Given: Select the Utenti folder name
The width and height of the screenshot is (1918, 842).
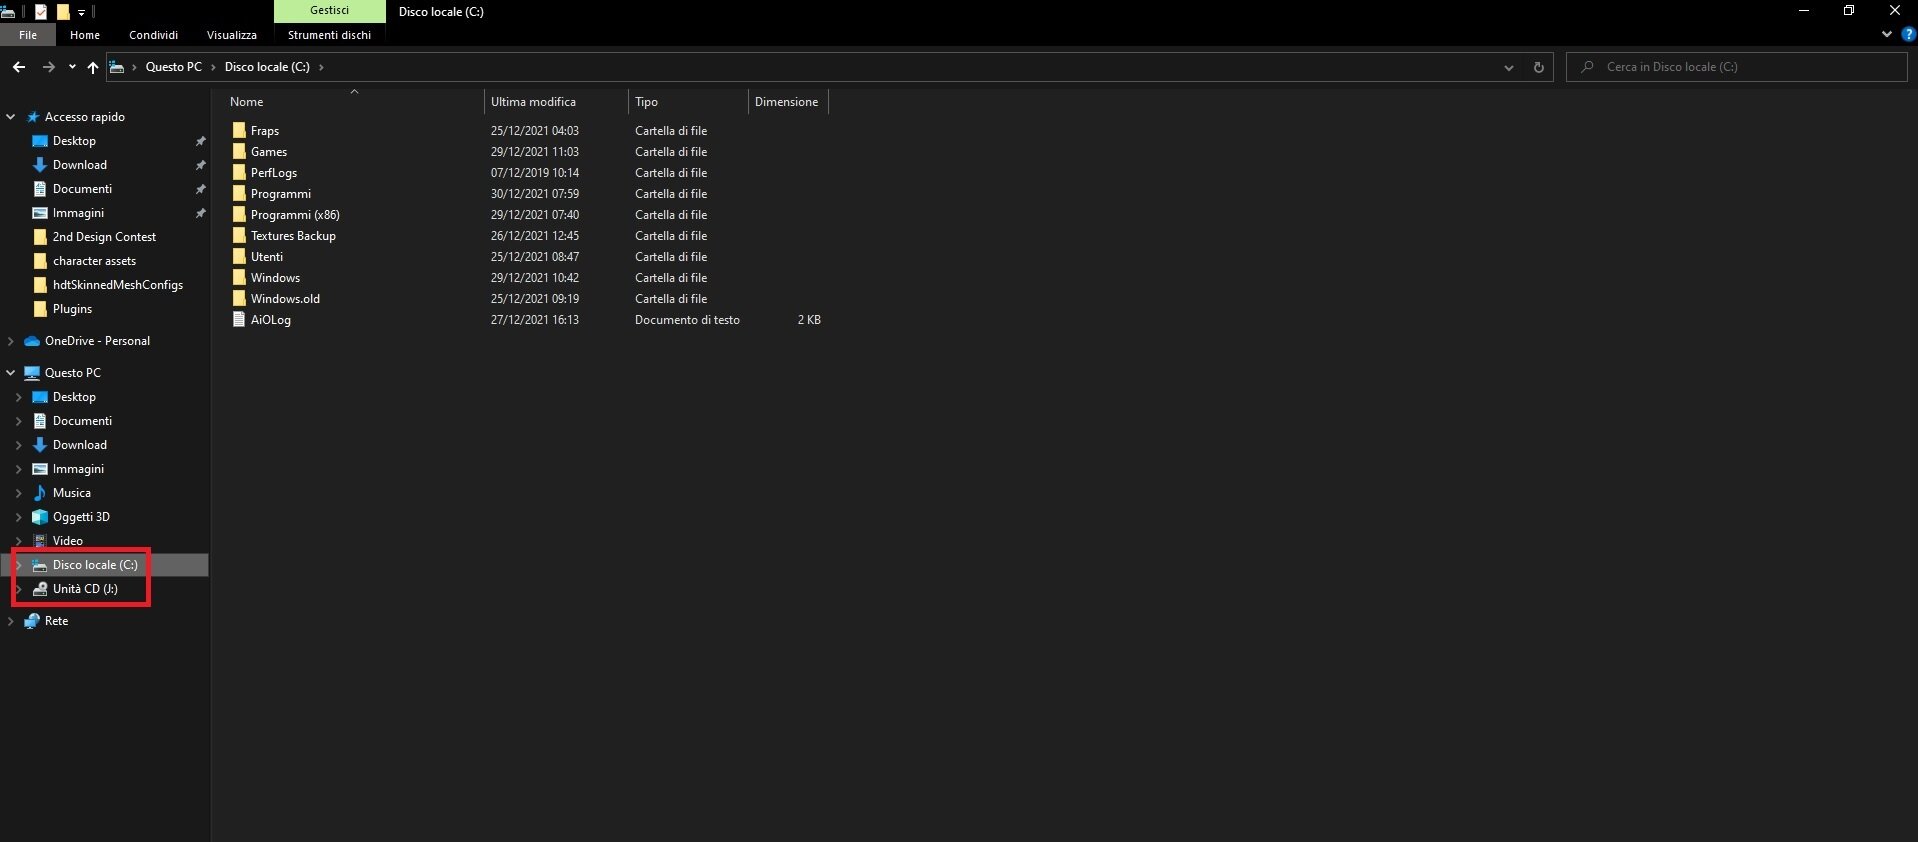Looking at the screenshot, I should point(267,257).
